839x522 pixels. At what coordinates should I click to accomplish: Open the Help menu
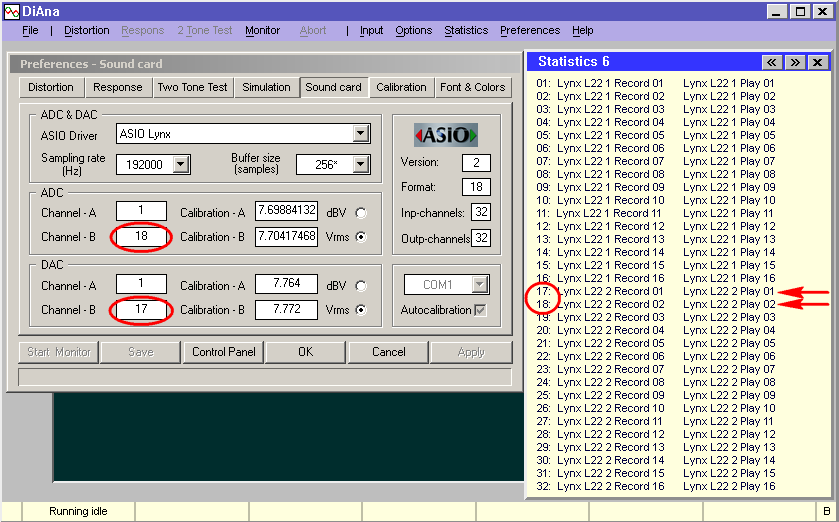click(583, 30)
